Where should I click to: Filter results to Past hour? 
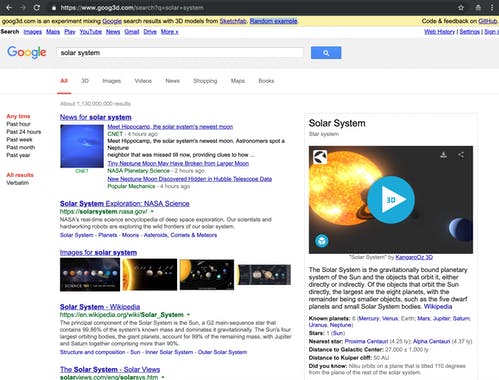18,124
